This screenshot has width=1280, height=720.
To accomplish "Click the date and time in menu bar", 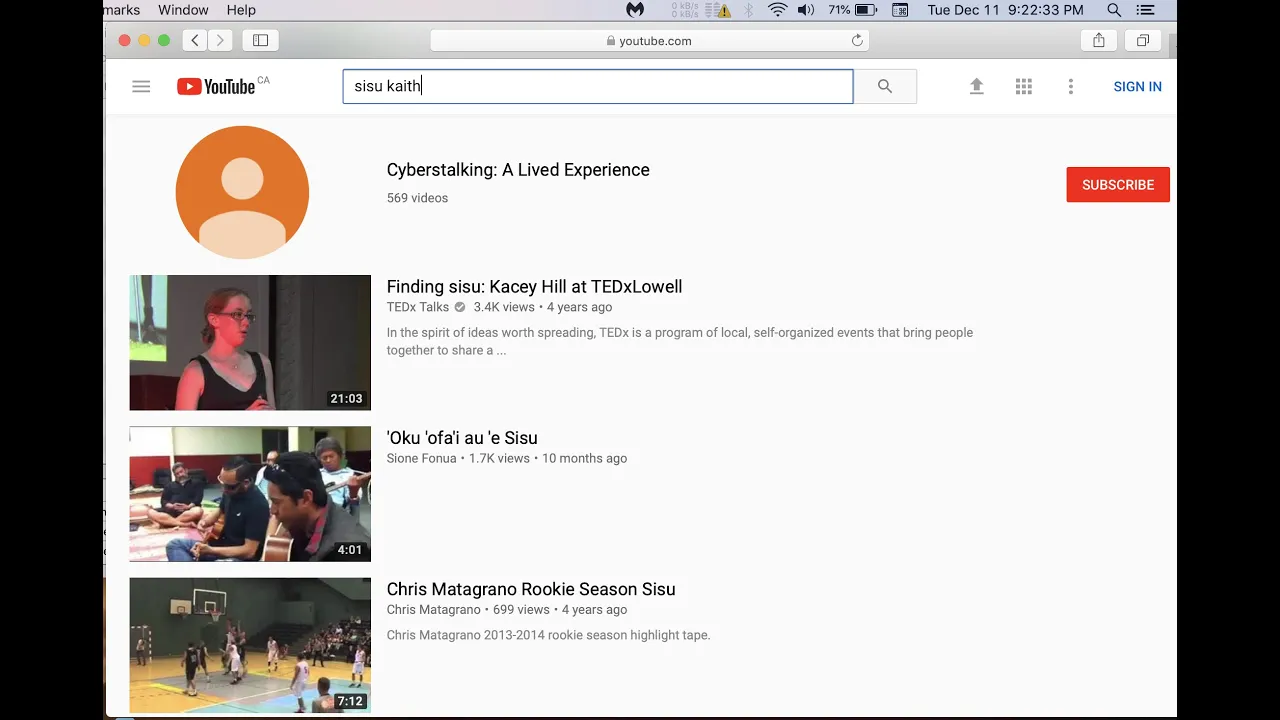I will point(1005,10).
